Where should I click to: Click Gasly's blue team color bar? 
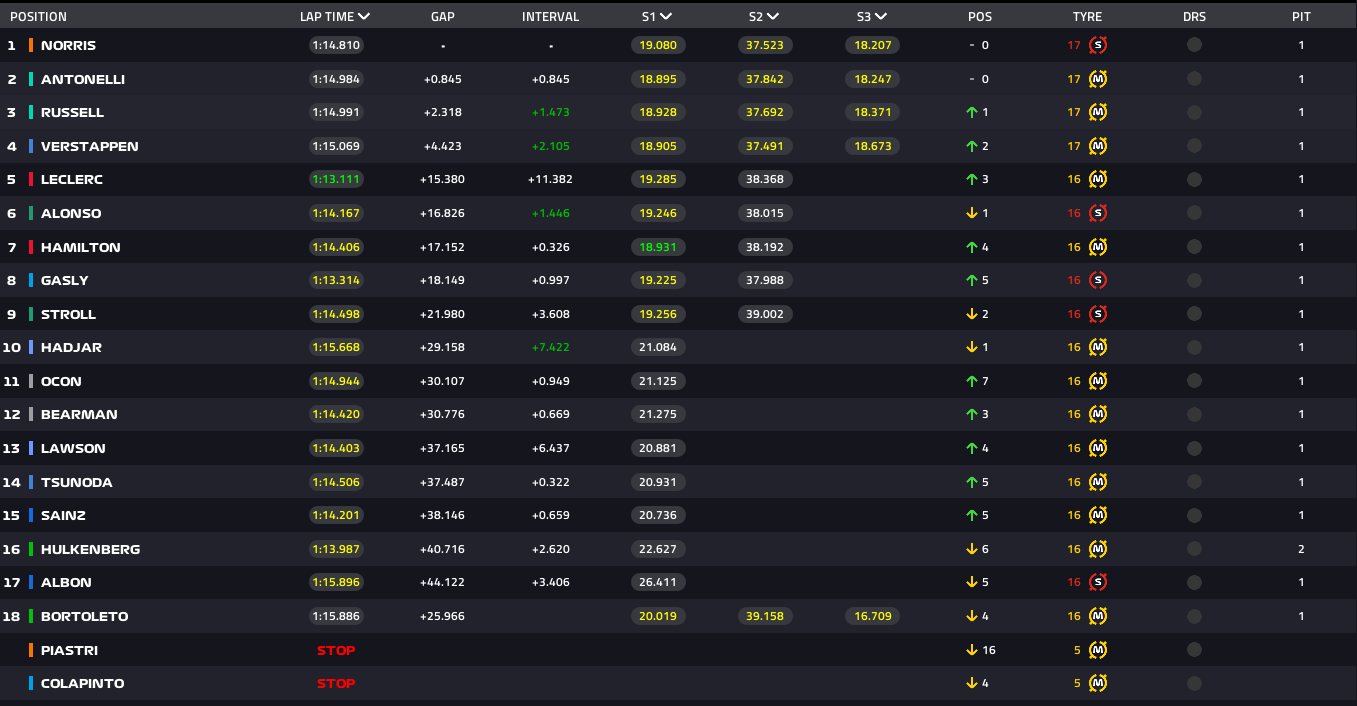coord(31,281)
